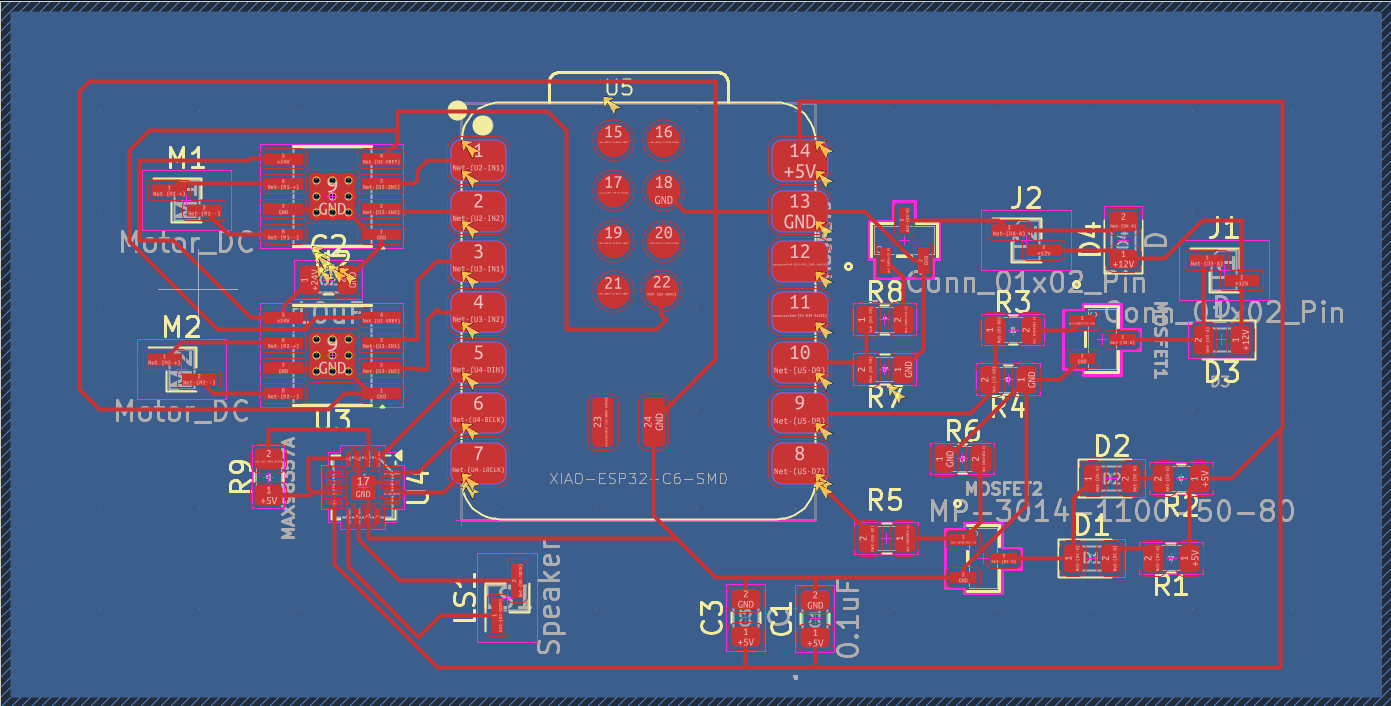Select U5 pad 1 Net-(U2-IN1)
The image size is (1391, 706).
pos(477,159)
